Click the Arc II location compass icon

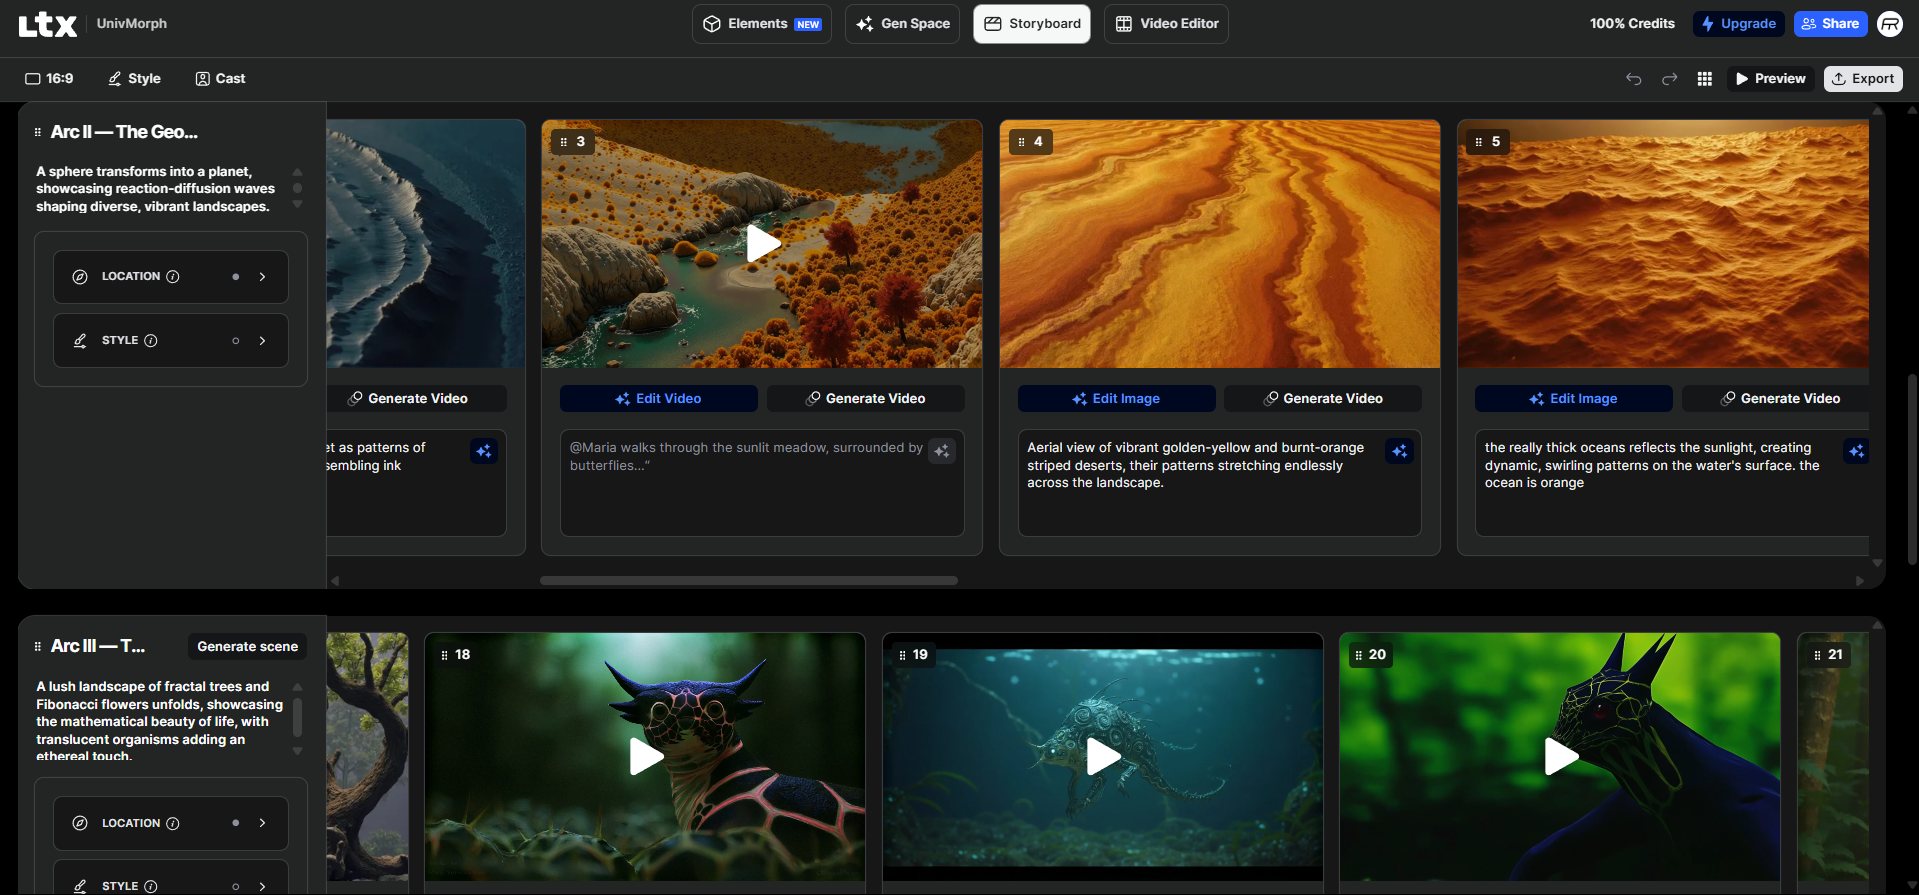click(80, 277)
